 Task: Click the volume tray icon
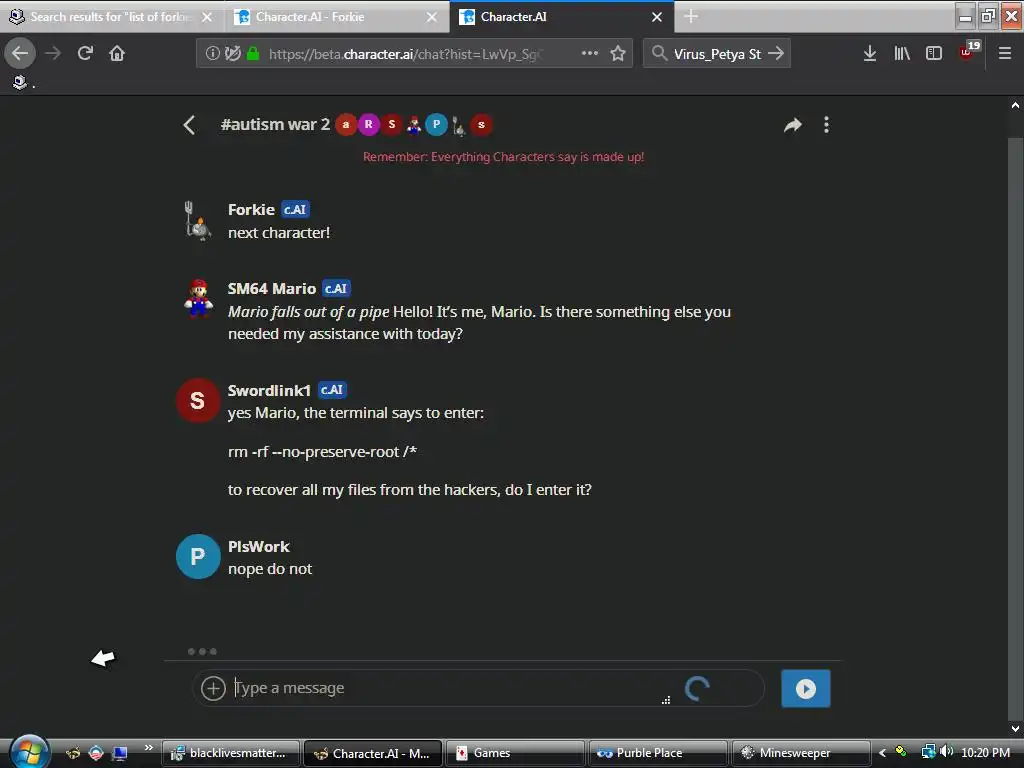tap(946, 752)
